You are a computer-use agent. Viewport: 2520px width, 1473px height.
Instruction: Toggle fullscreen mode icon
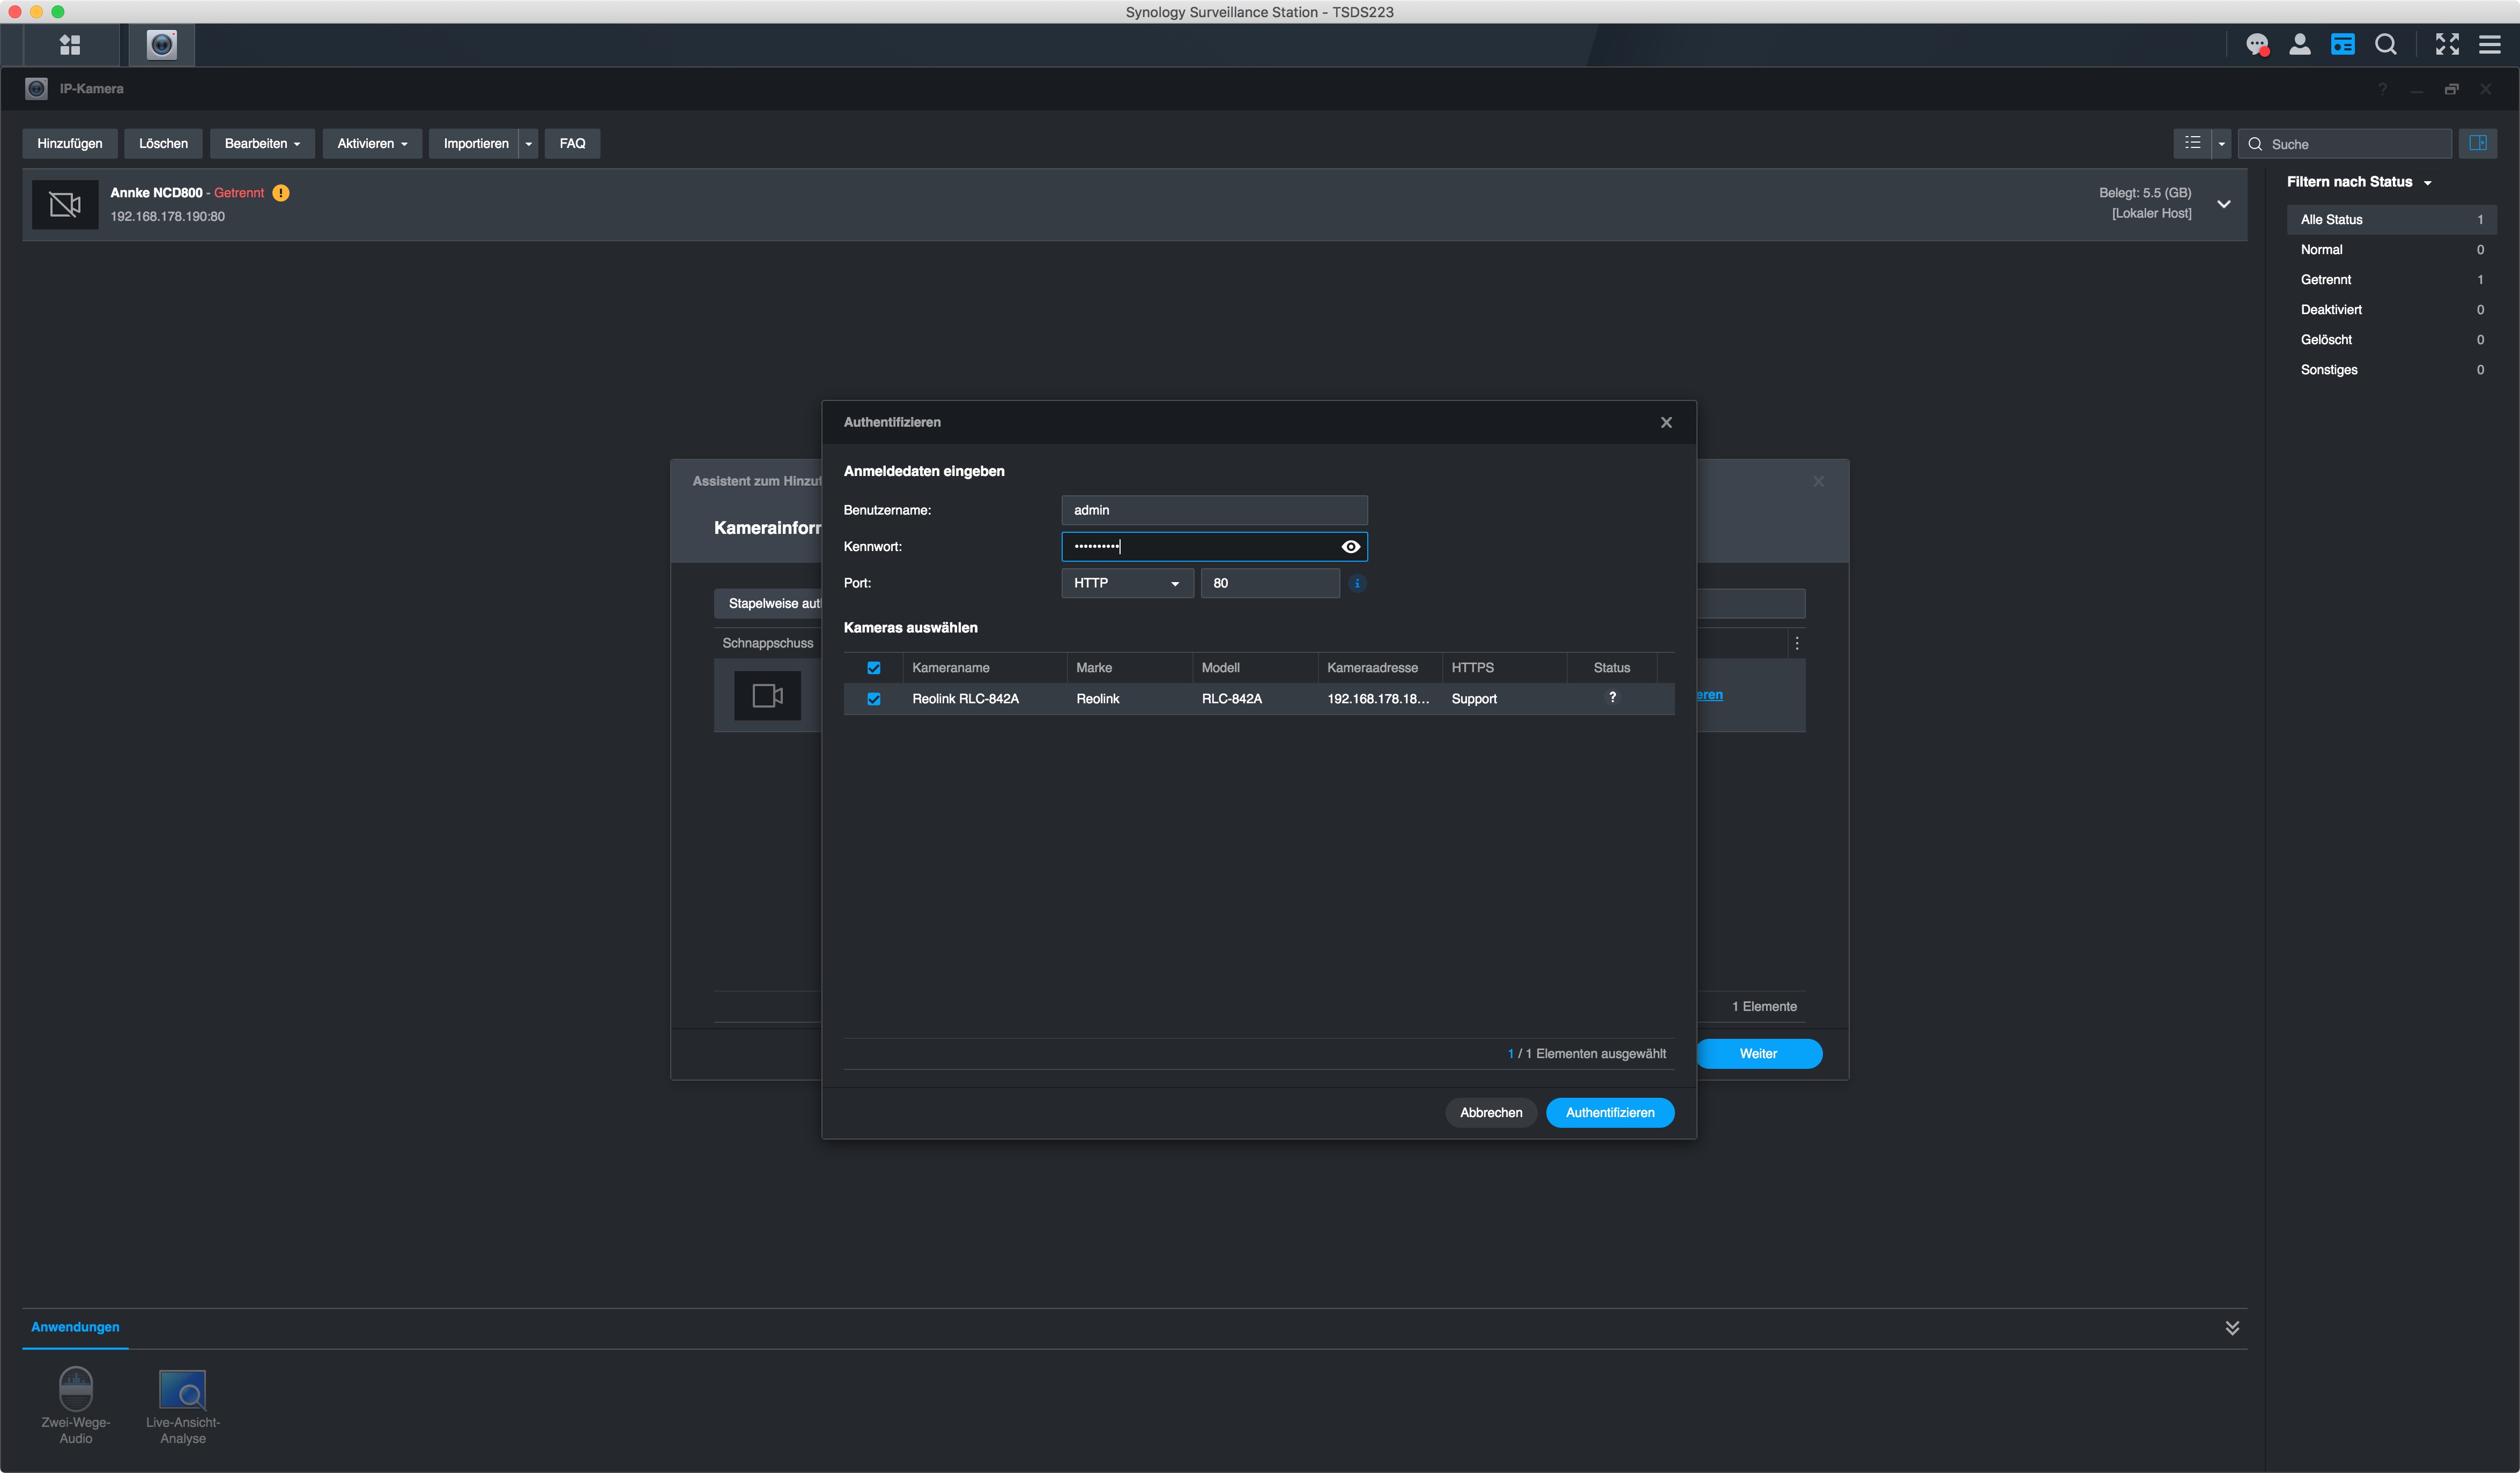coord(2446,44)
